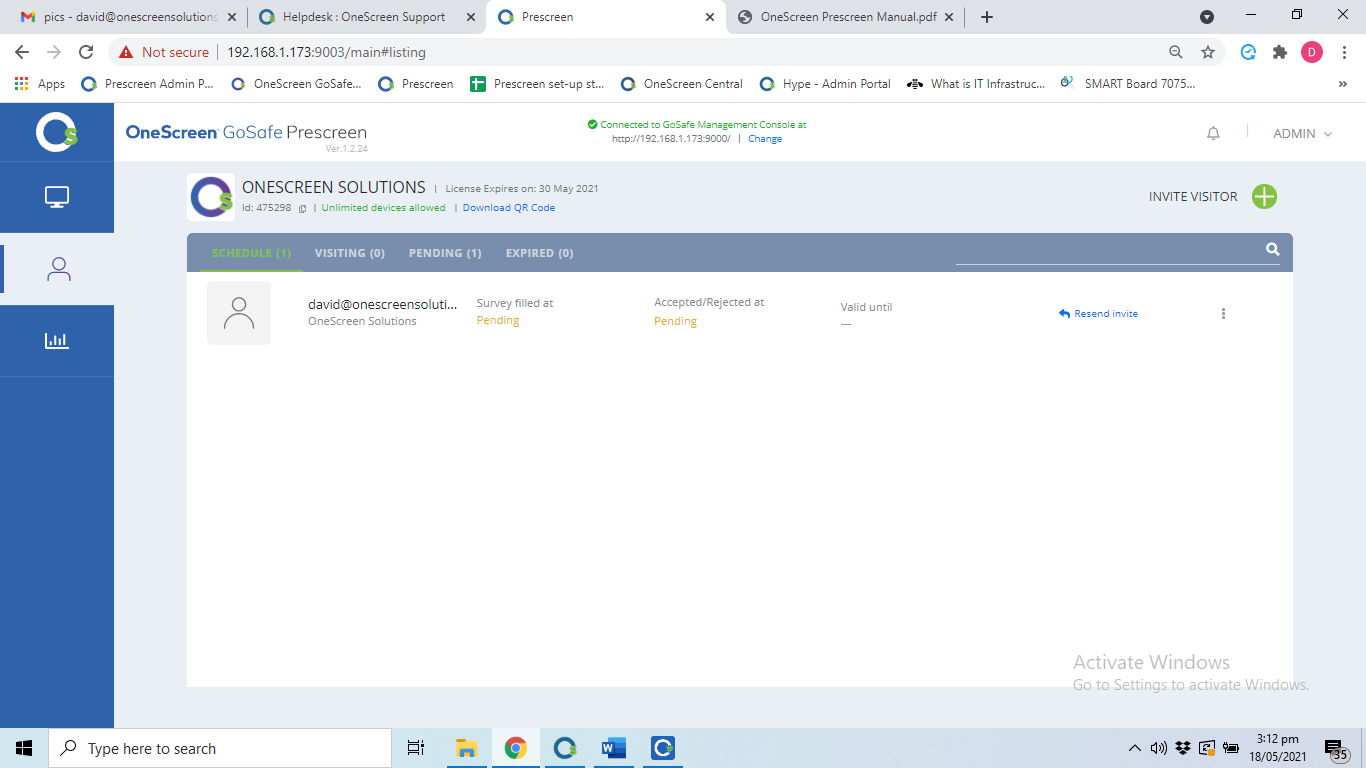
Task: Click the OneScreen Solutions company logo
Action: [211, 197]
